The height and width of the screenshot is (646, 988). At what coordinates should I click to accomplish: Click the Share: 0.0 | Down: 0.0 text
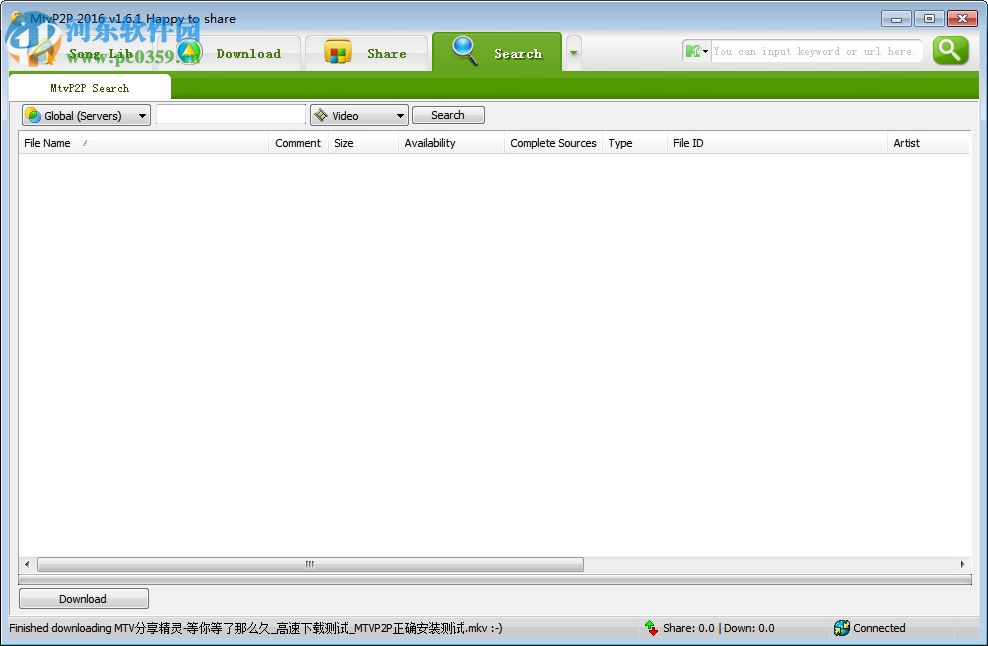point(718,628)
